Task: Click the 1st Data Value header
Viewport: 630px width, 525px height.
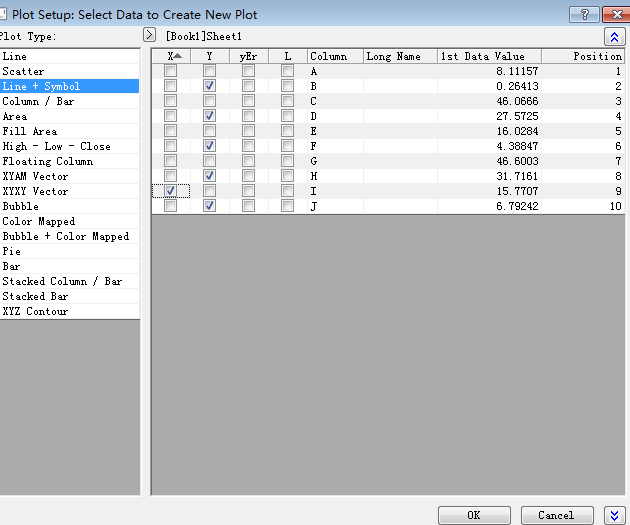Action: pyautogui.click(x=489, y=56)
